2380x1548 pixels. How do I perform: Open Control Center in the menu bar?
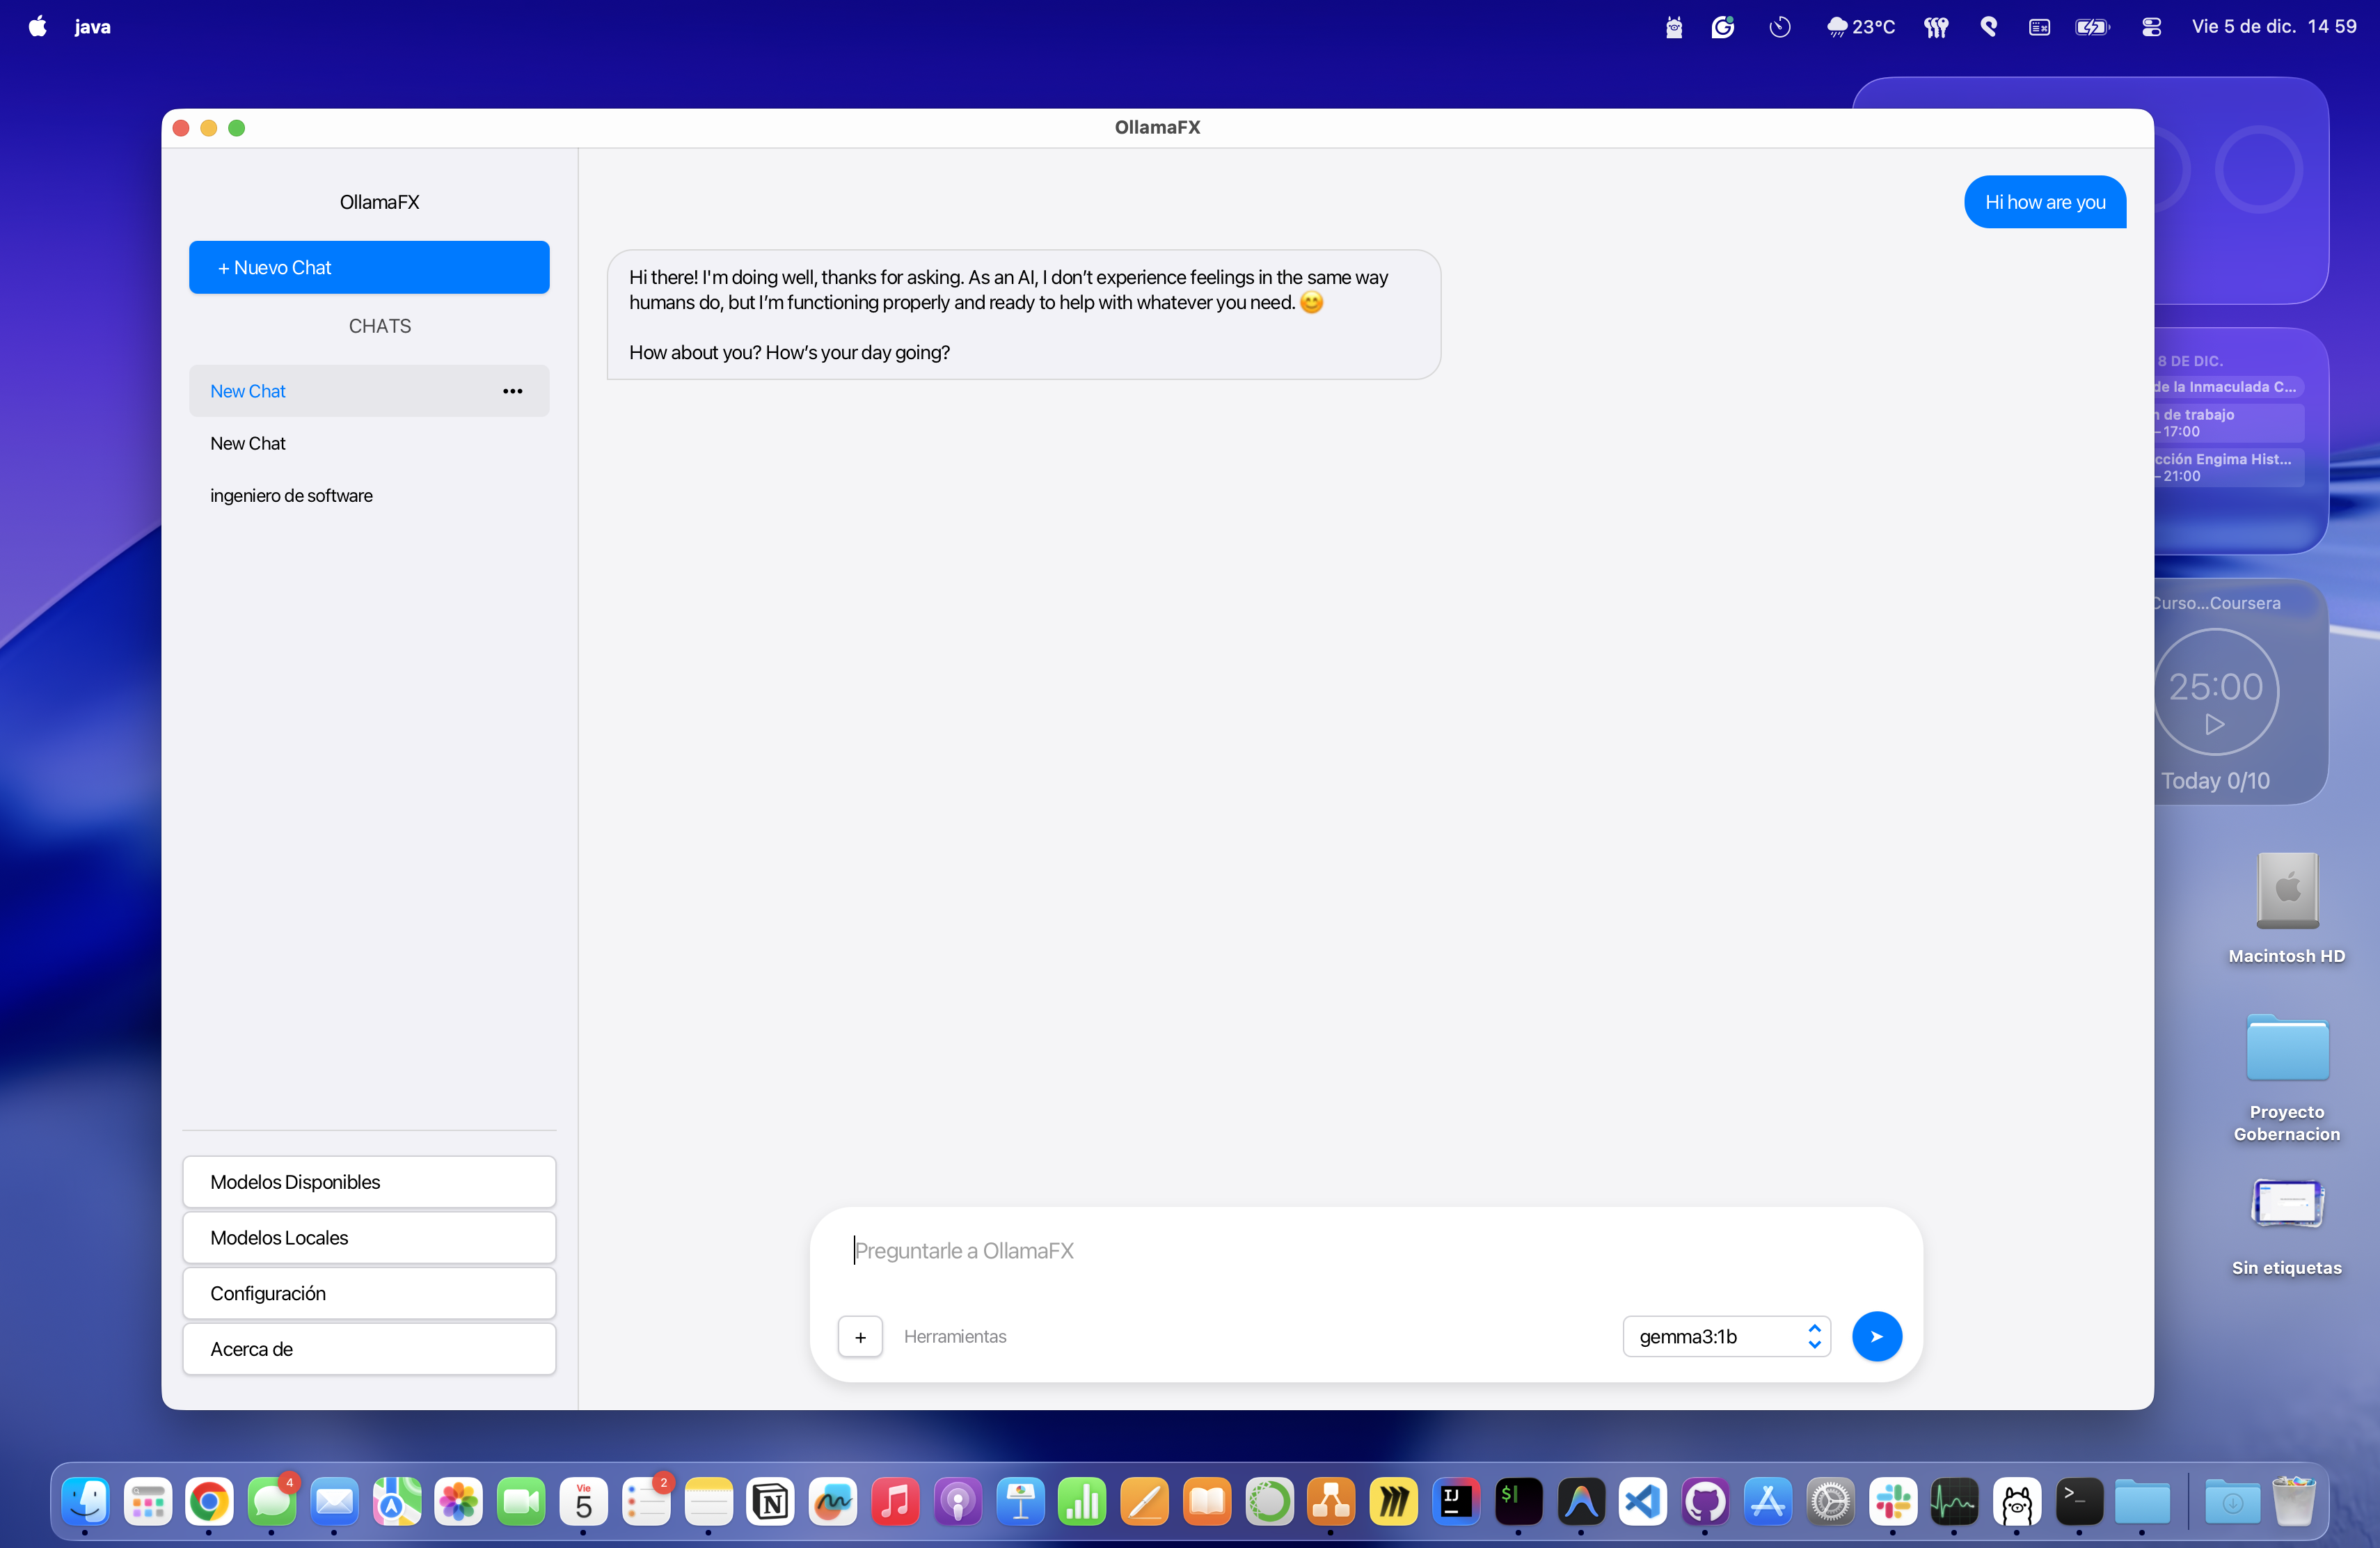click(2152, 26)
